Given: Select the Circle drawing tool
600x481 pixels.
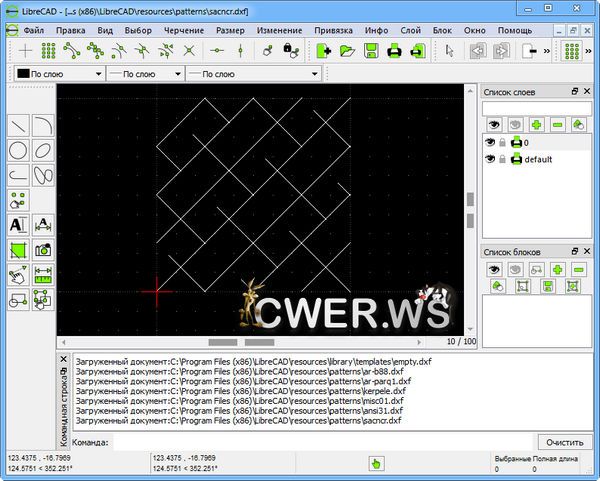Looking at the screenshot, I should click(18, 150).
